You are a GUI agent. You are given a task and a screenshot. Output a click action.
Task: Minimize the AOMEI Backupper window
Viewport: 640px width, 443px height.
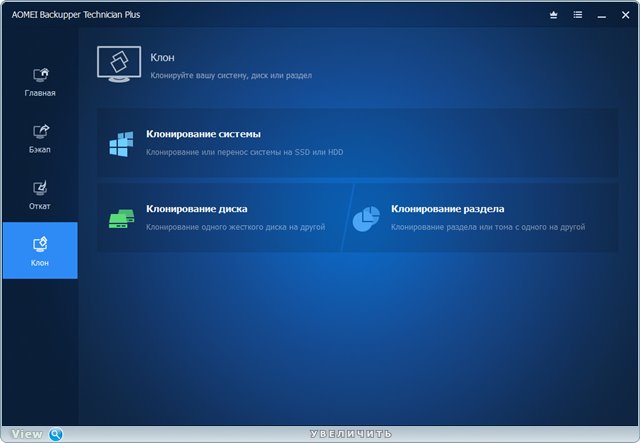[x=602, y=16]
